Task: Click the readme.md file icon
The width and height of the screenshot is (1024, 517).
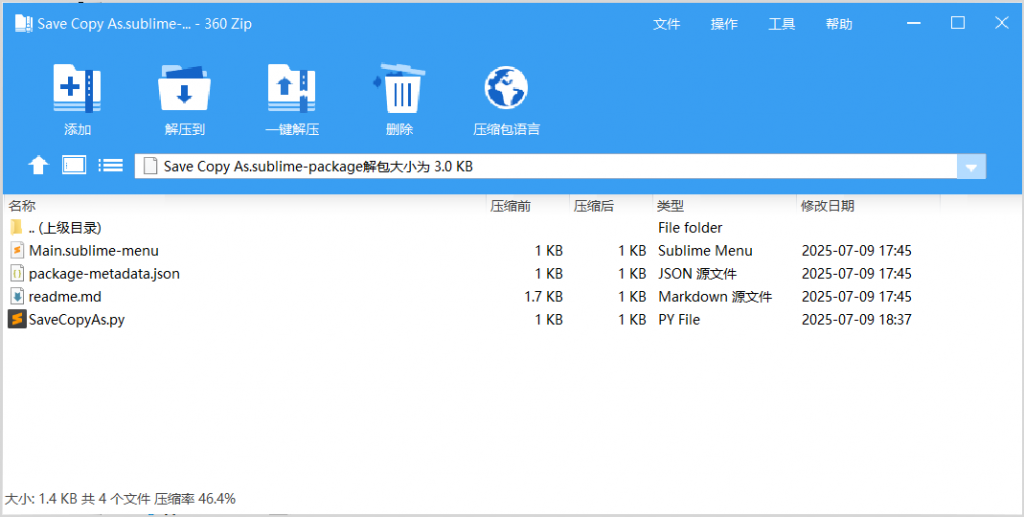Action: pyautogui.click(x=18, y=297)
